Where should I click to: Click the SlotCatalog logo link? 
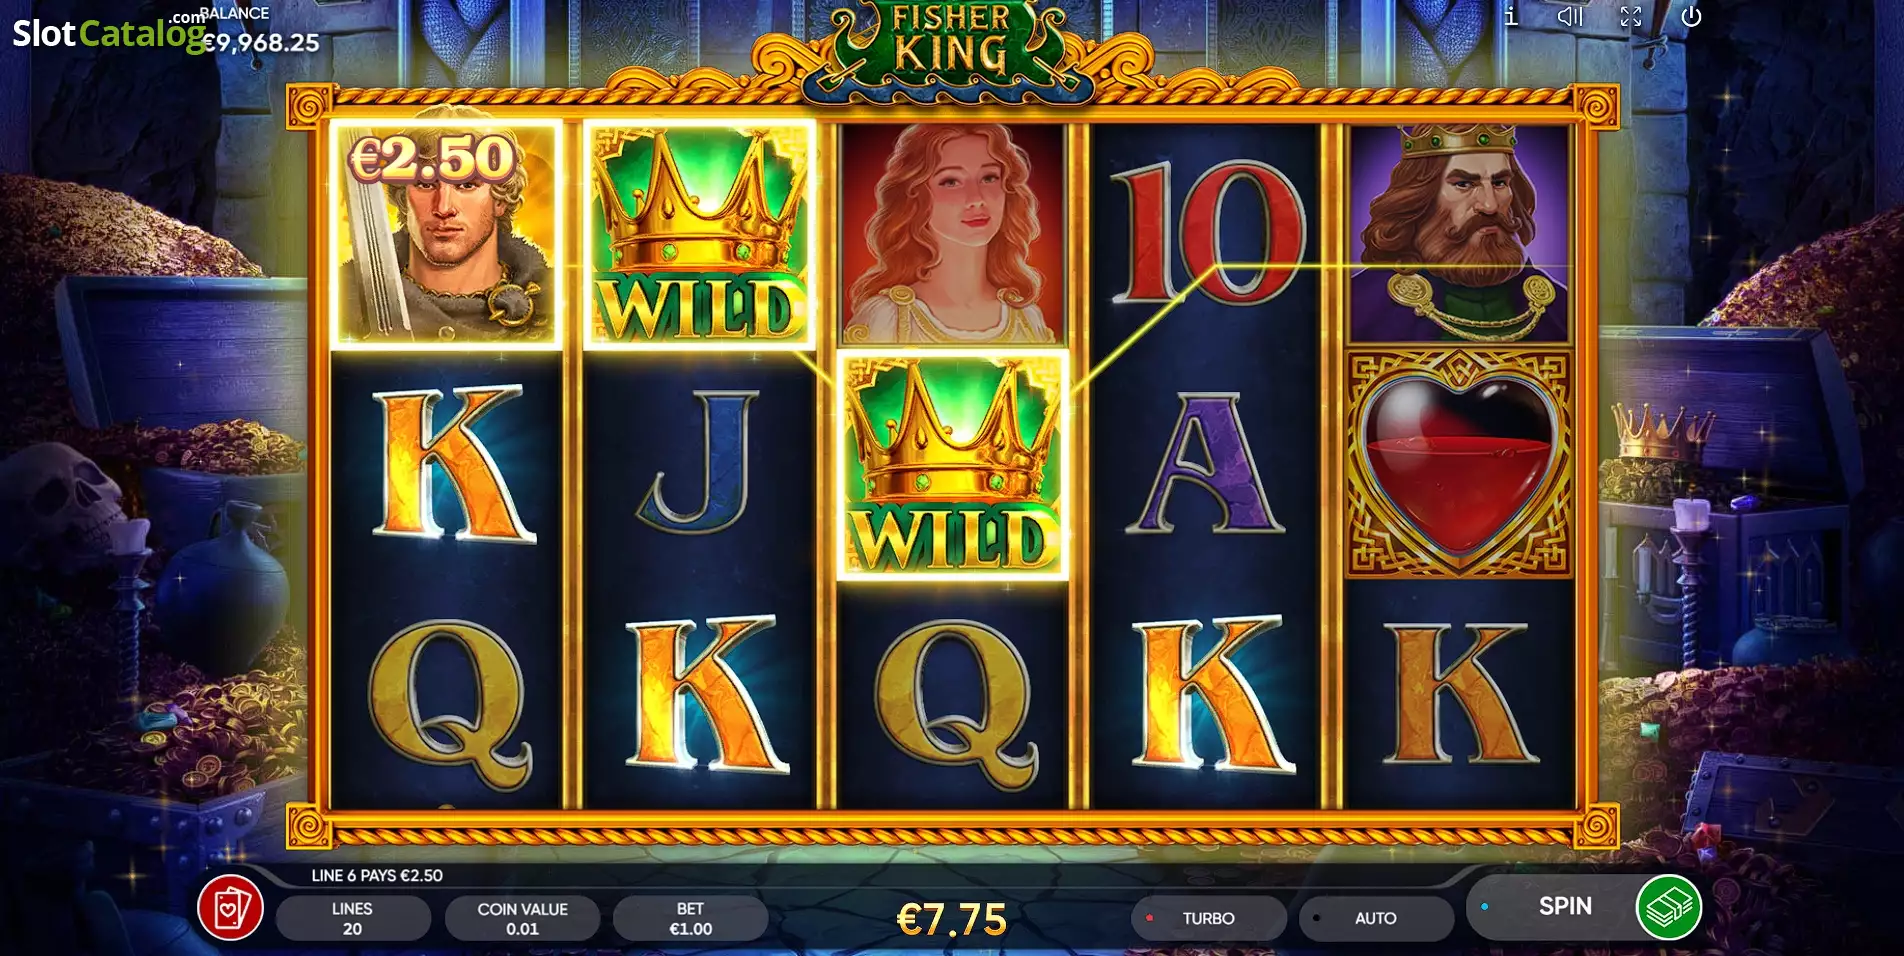pyautogui.click(x=108, y=32)
